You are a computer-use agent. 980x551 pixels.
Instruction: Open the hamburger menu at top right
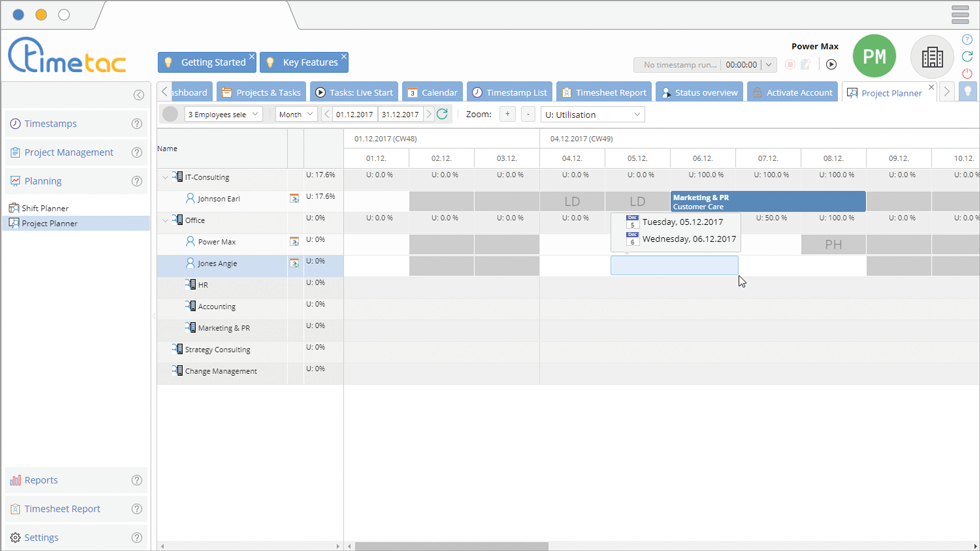coord(960,15)
